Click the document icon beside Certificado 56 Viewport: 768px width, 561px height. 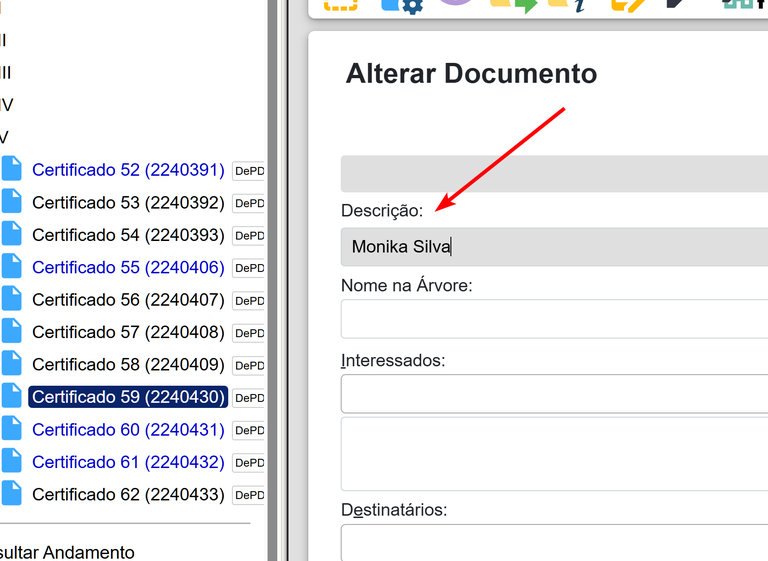coord(11,298)
